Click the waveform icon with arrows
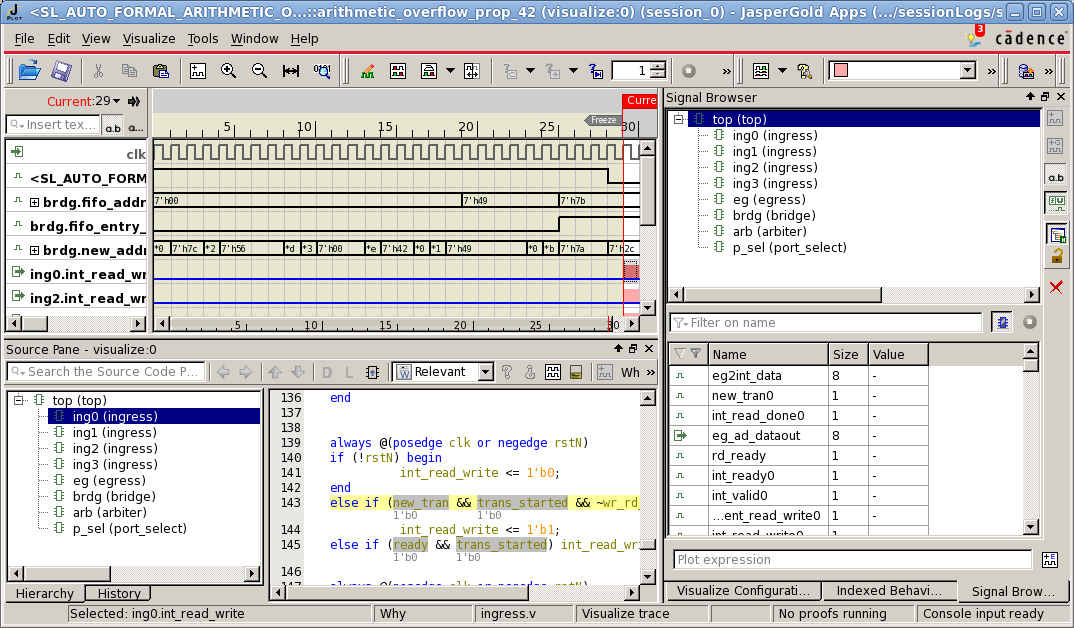Screen dimensions: 1074x628 [472, 71]
